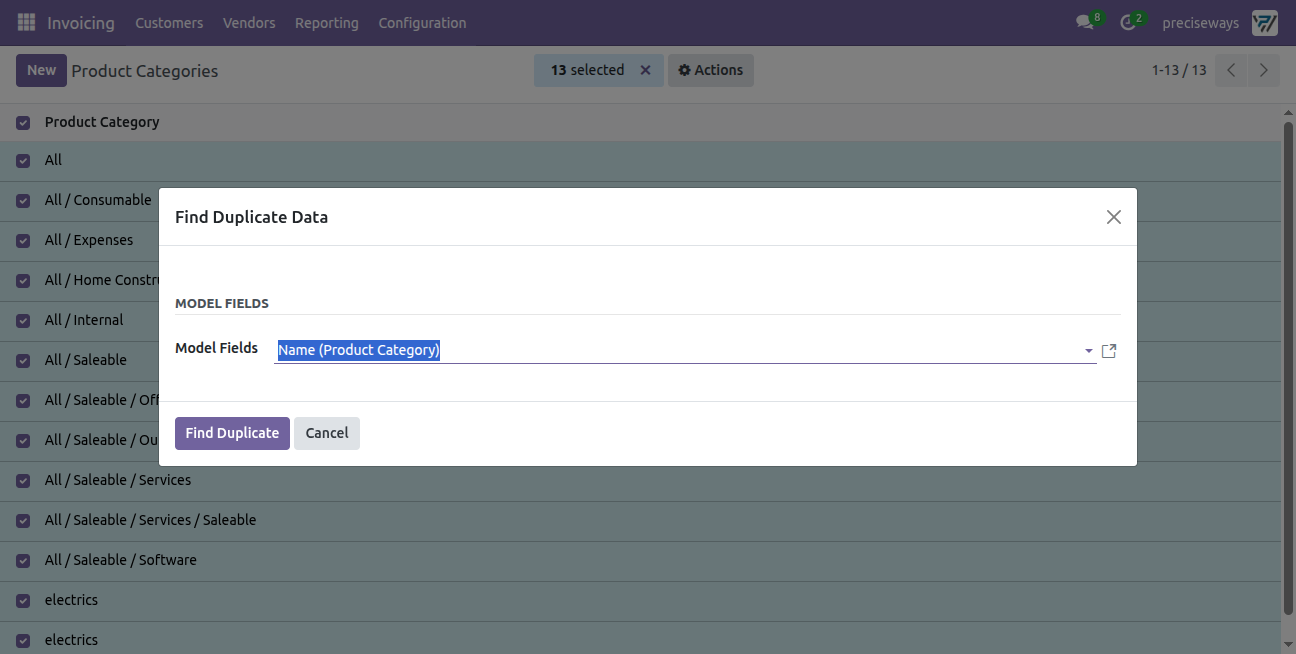Uncheck the All / Internal row checkbox

pyautogui.click(x=23, y=321)
